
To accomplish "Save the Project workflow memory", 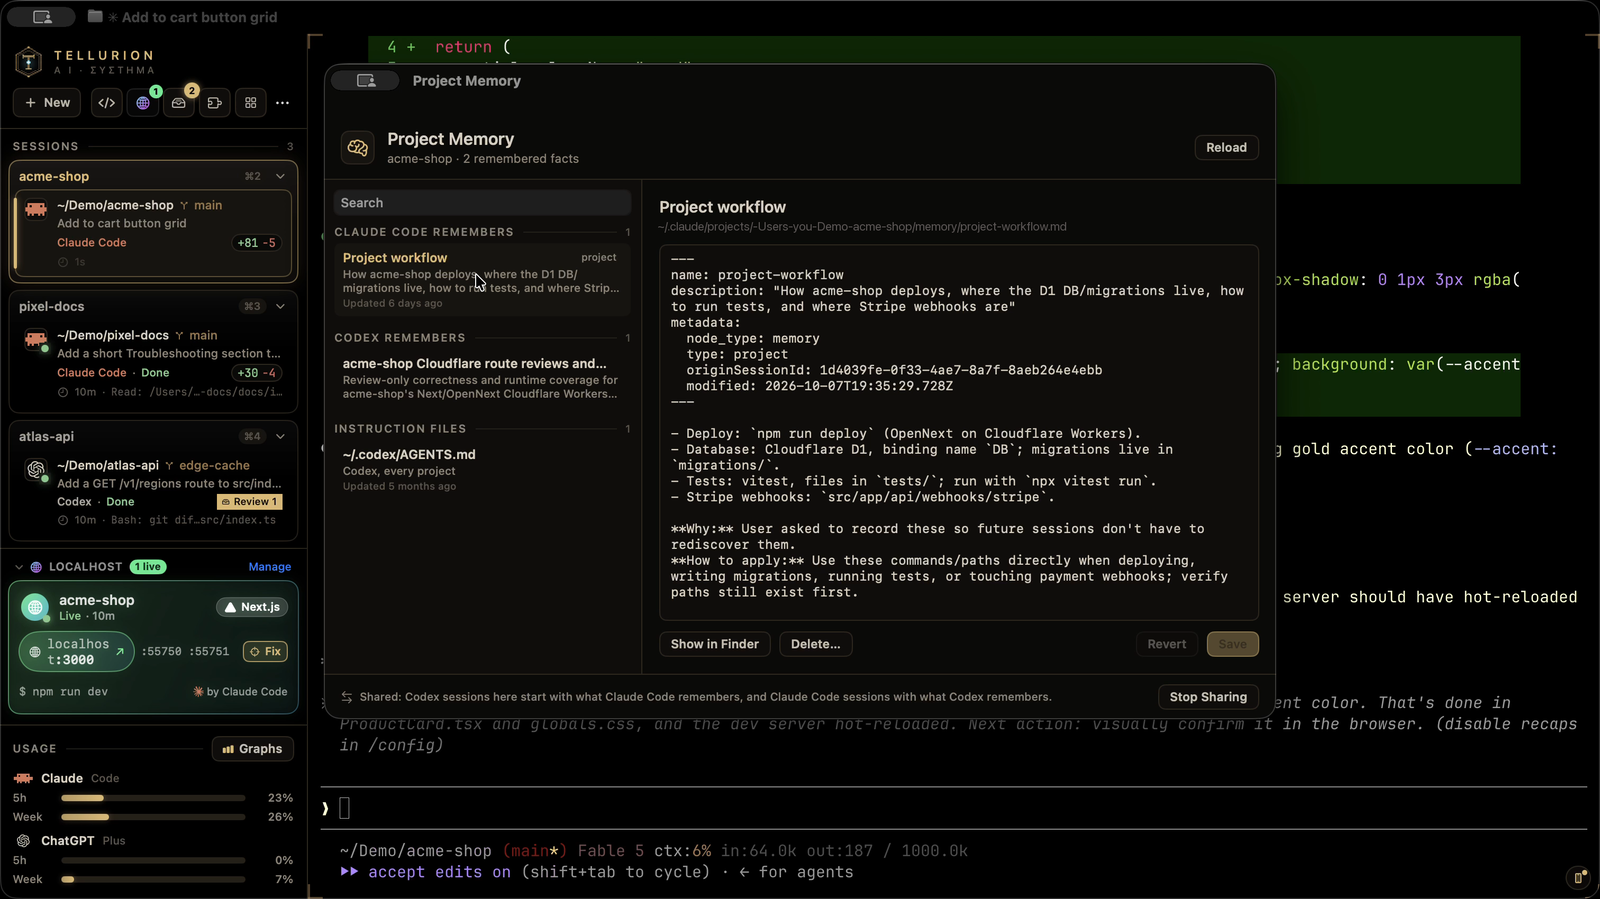I will pos(1233,644).
